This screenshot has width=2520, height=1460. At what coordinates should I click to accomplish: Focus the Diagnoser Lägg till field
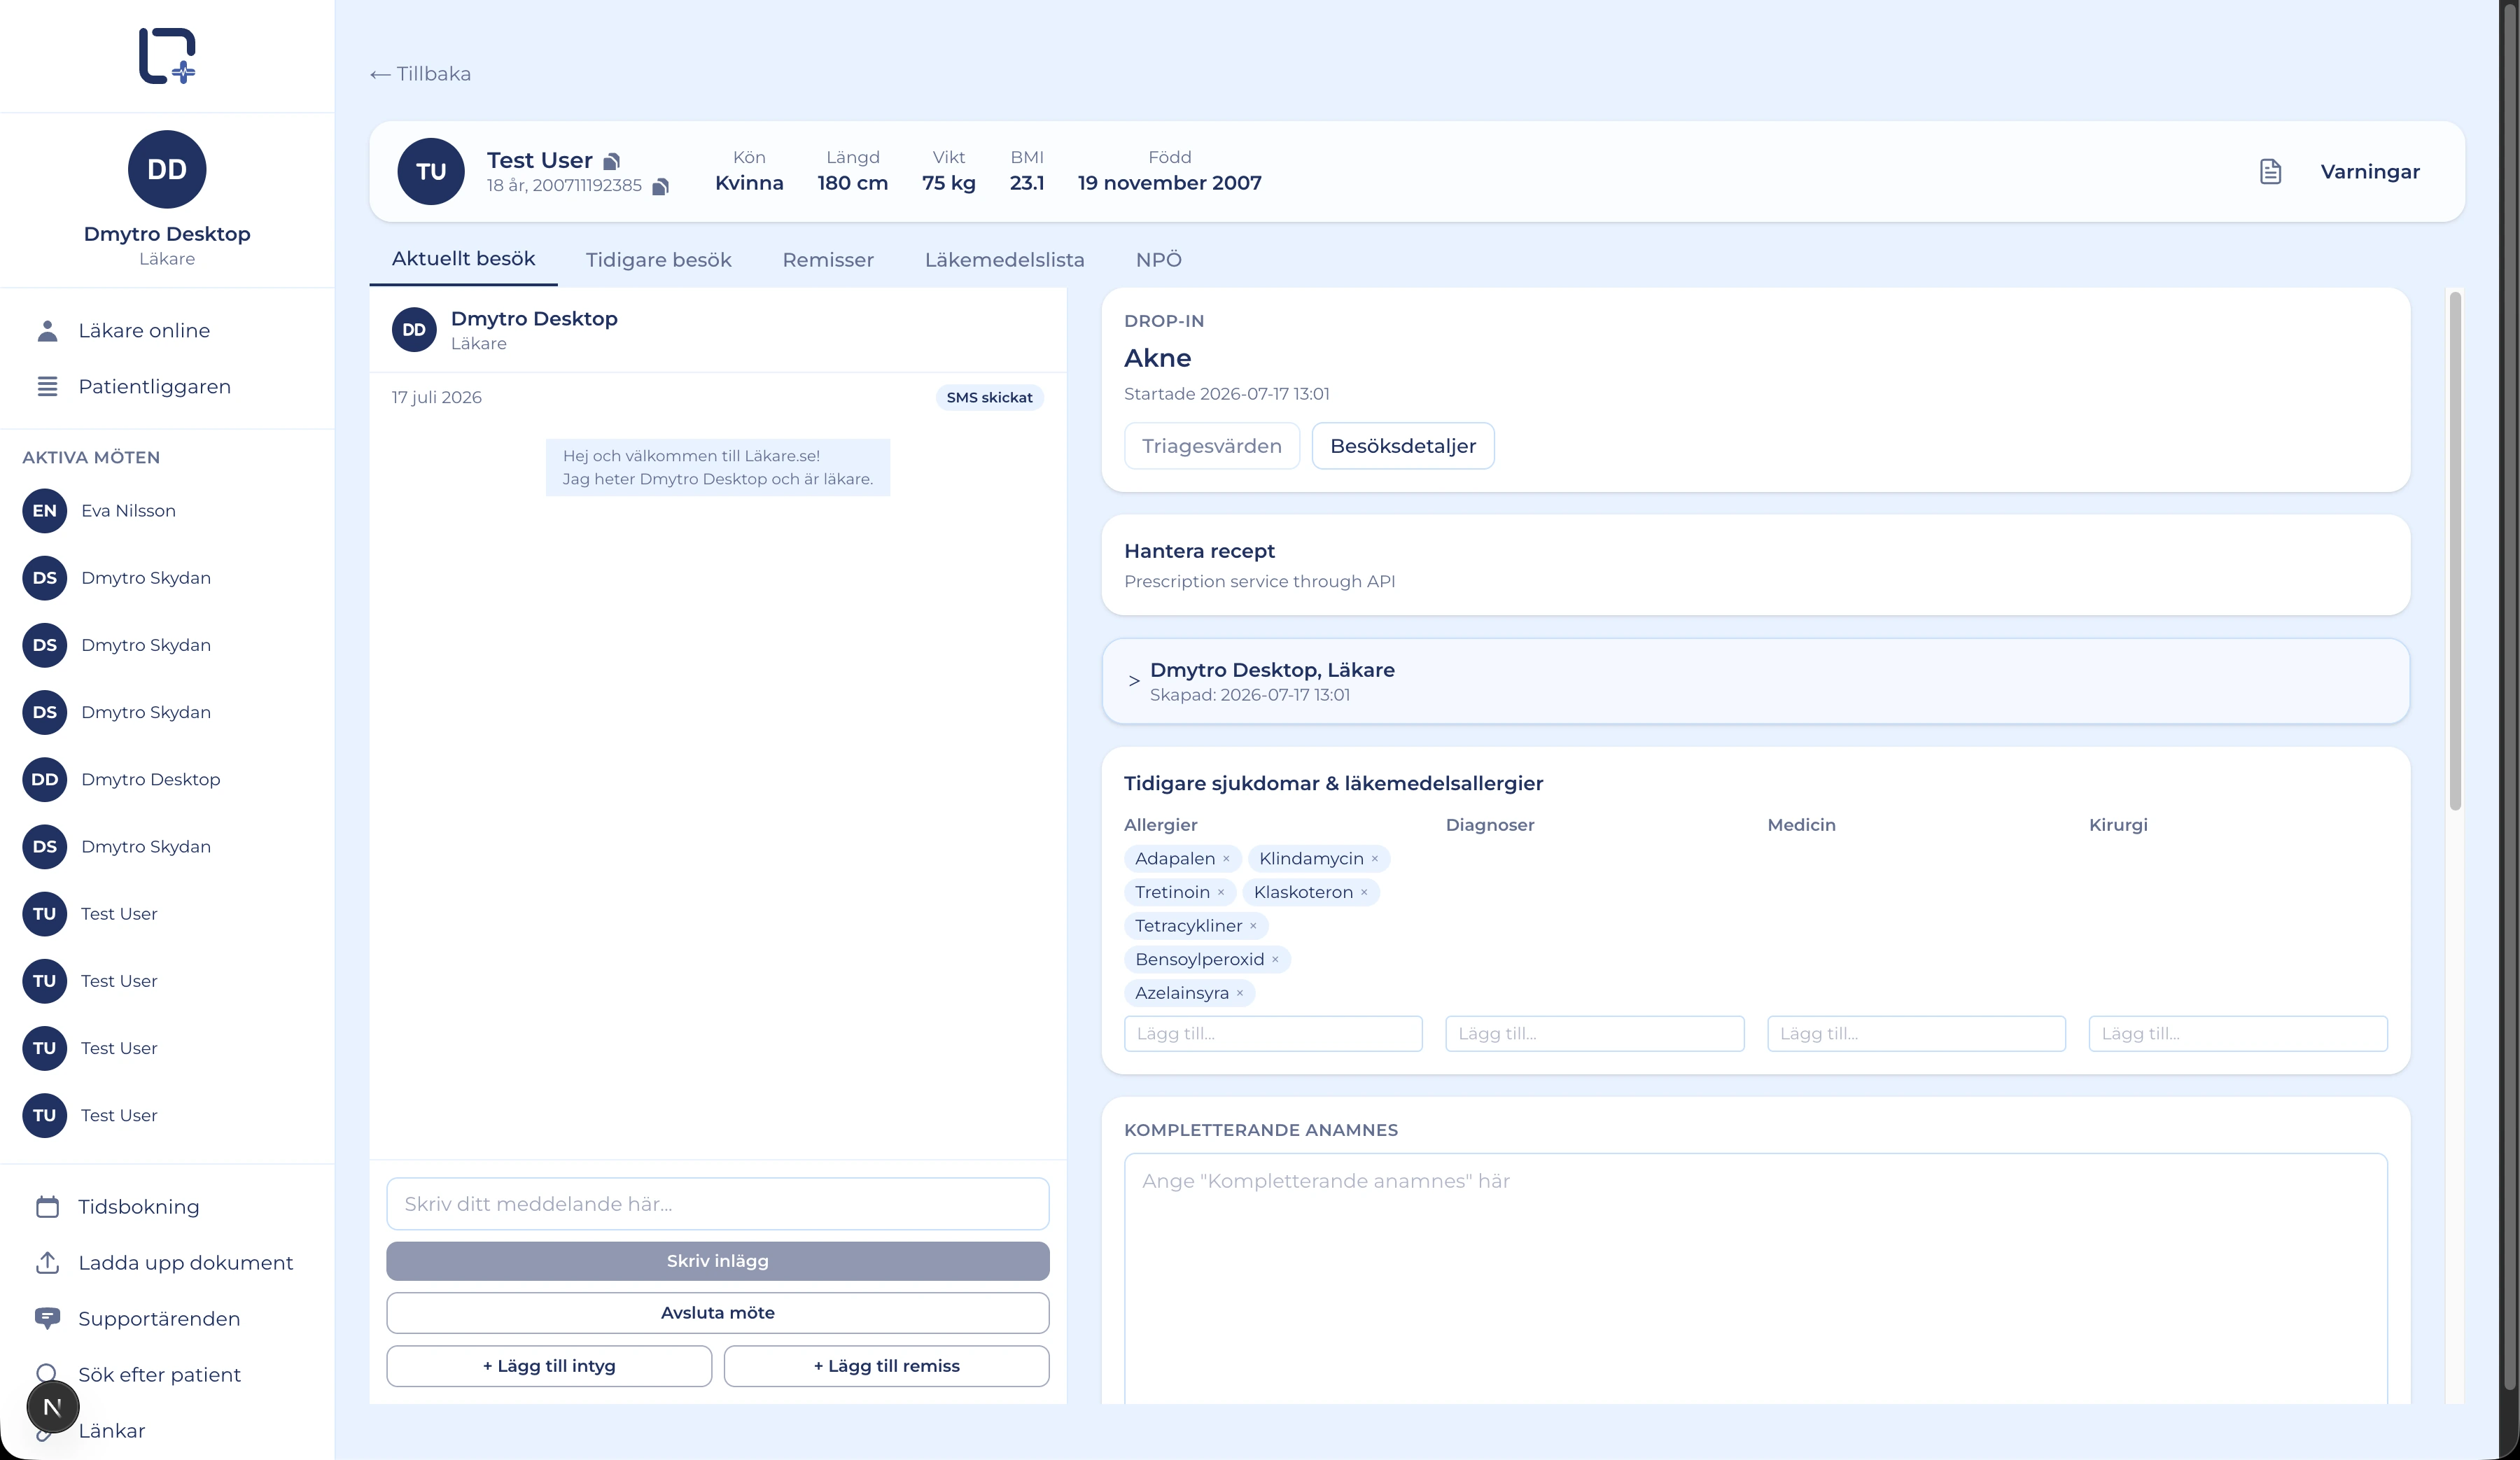[1594, 1034]
